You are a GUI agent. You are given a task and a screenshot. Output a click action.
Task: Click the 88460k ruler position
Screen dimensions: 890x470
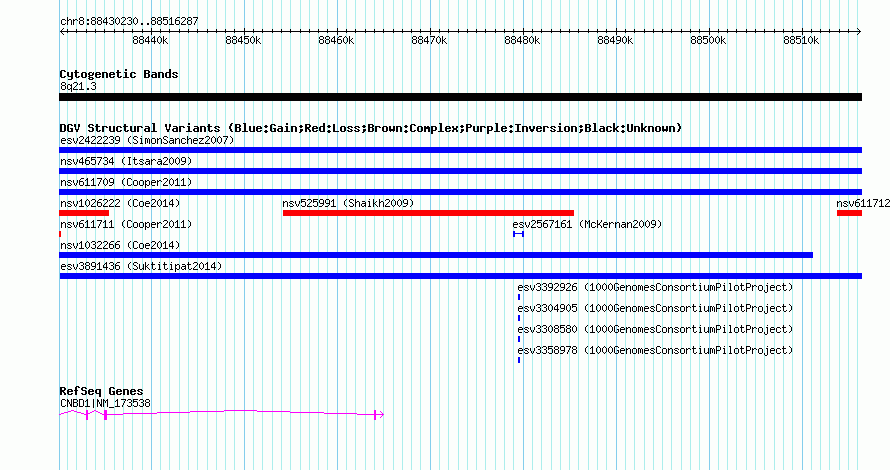336,40
